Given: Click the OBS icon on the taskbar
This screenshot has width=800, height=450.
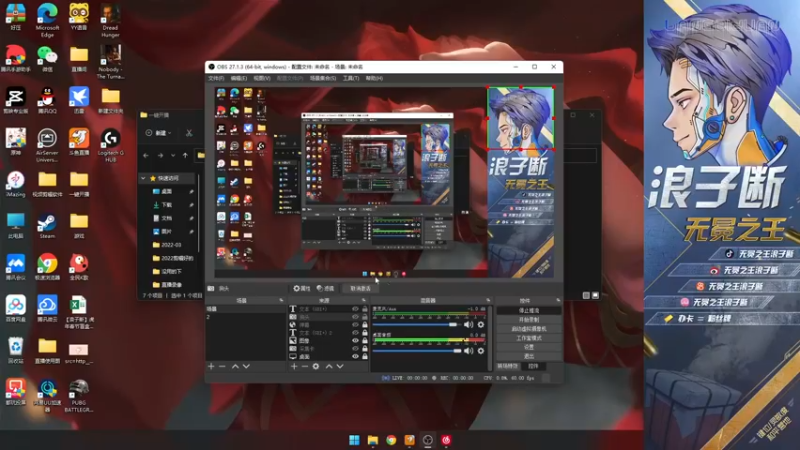Looking at the screenshot, I should pos(428,440).
